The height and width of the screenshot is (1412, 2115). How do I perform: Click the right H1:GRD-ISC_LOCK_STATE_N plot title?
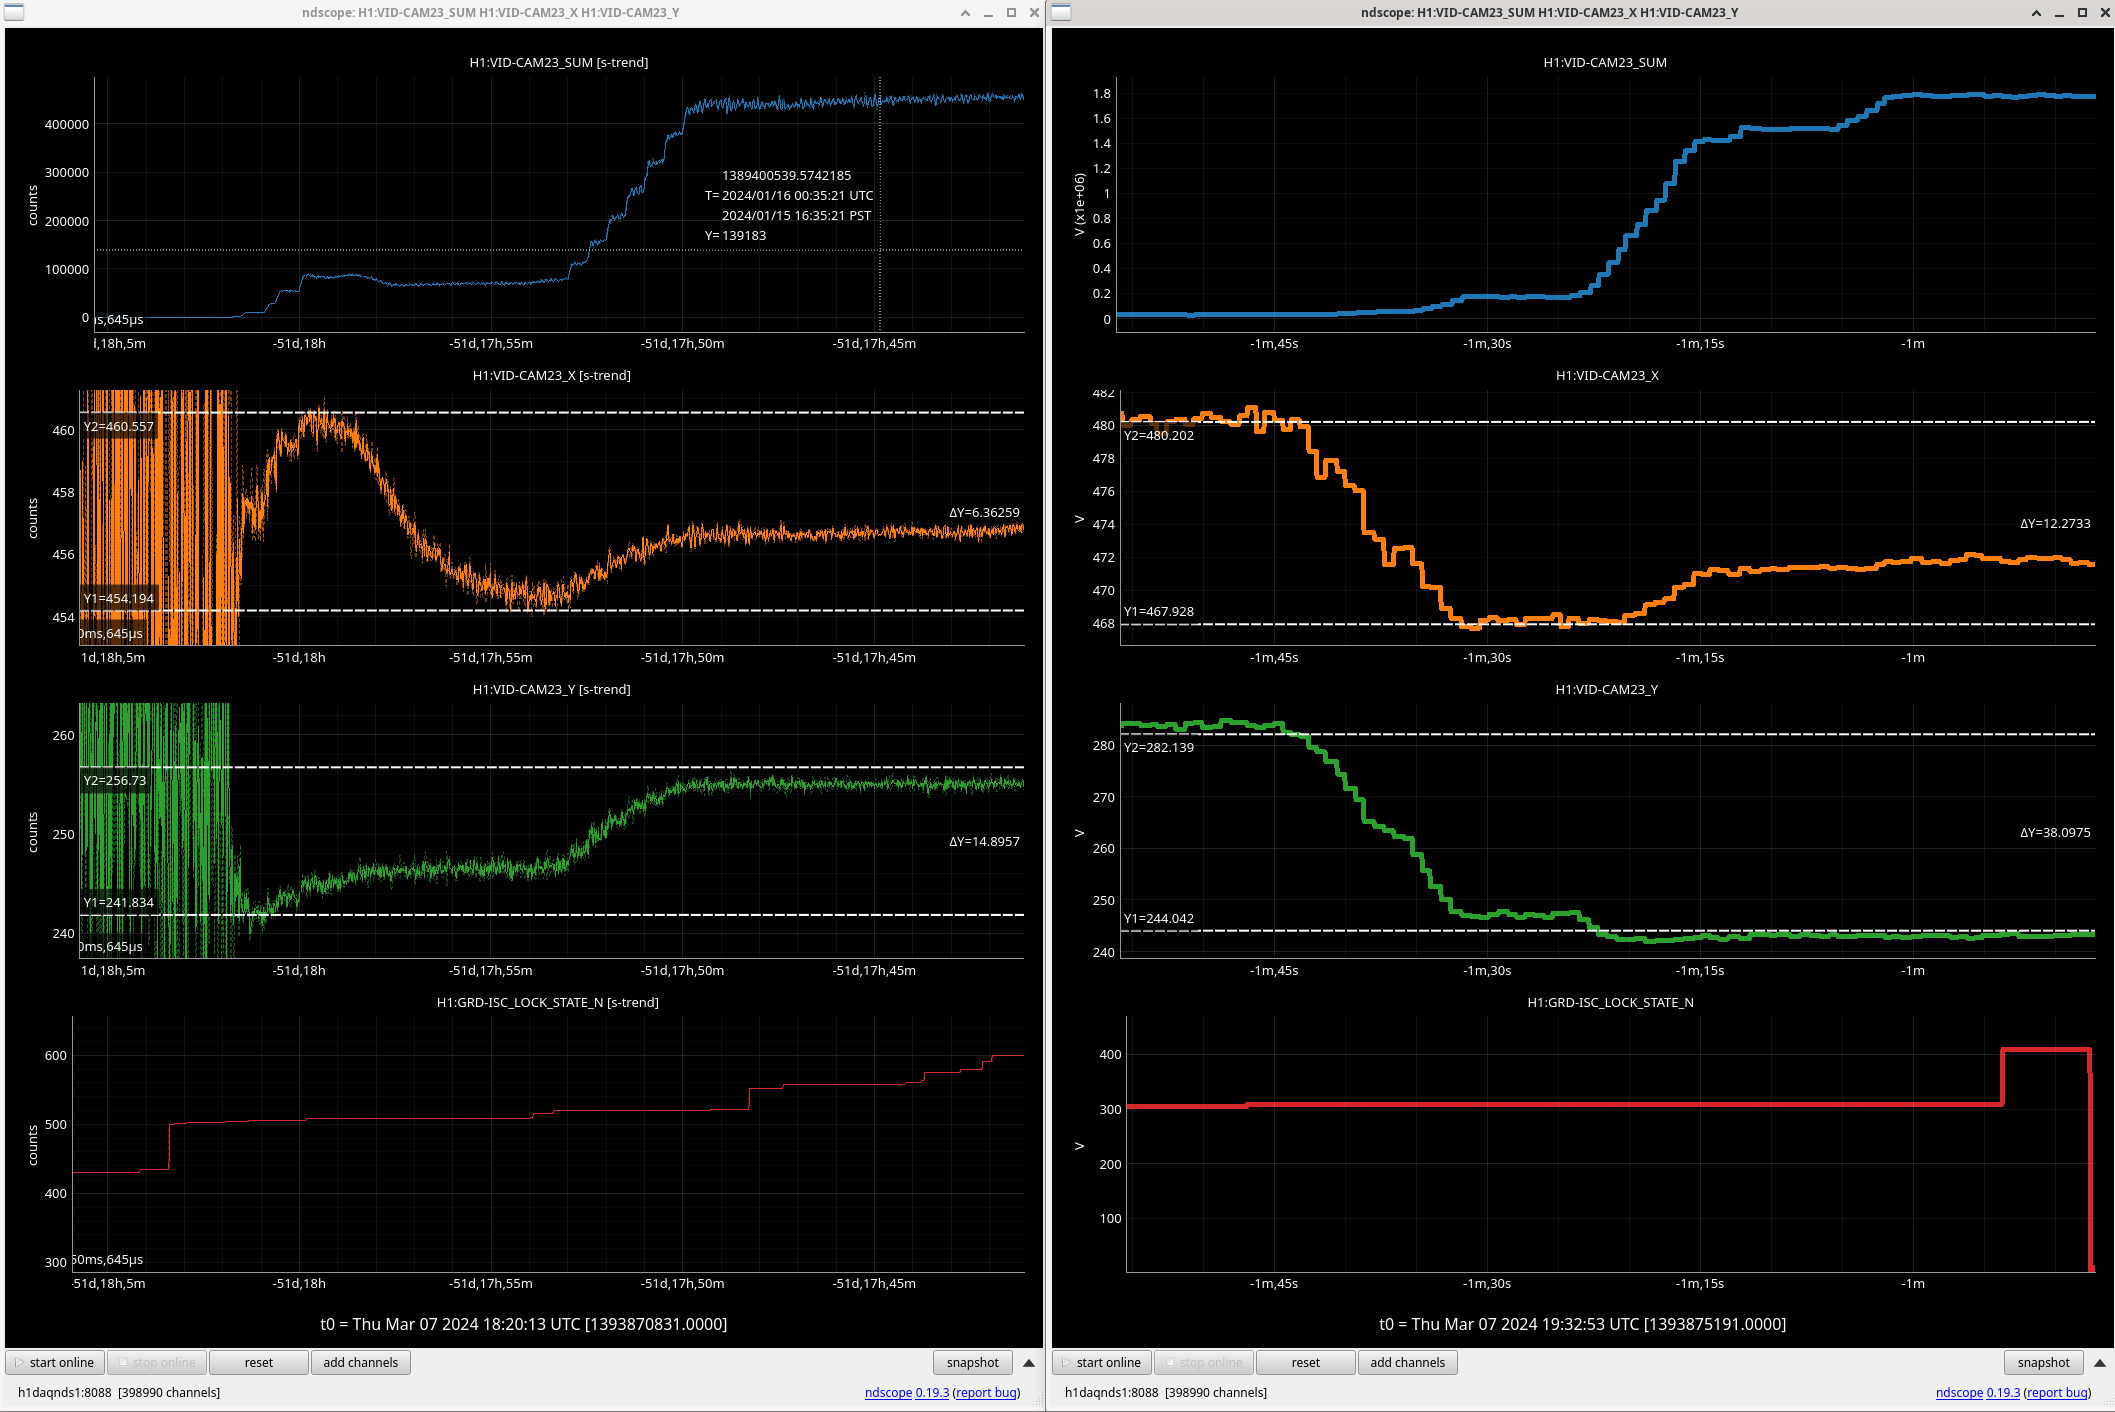(x=1609, y=1002)
